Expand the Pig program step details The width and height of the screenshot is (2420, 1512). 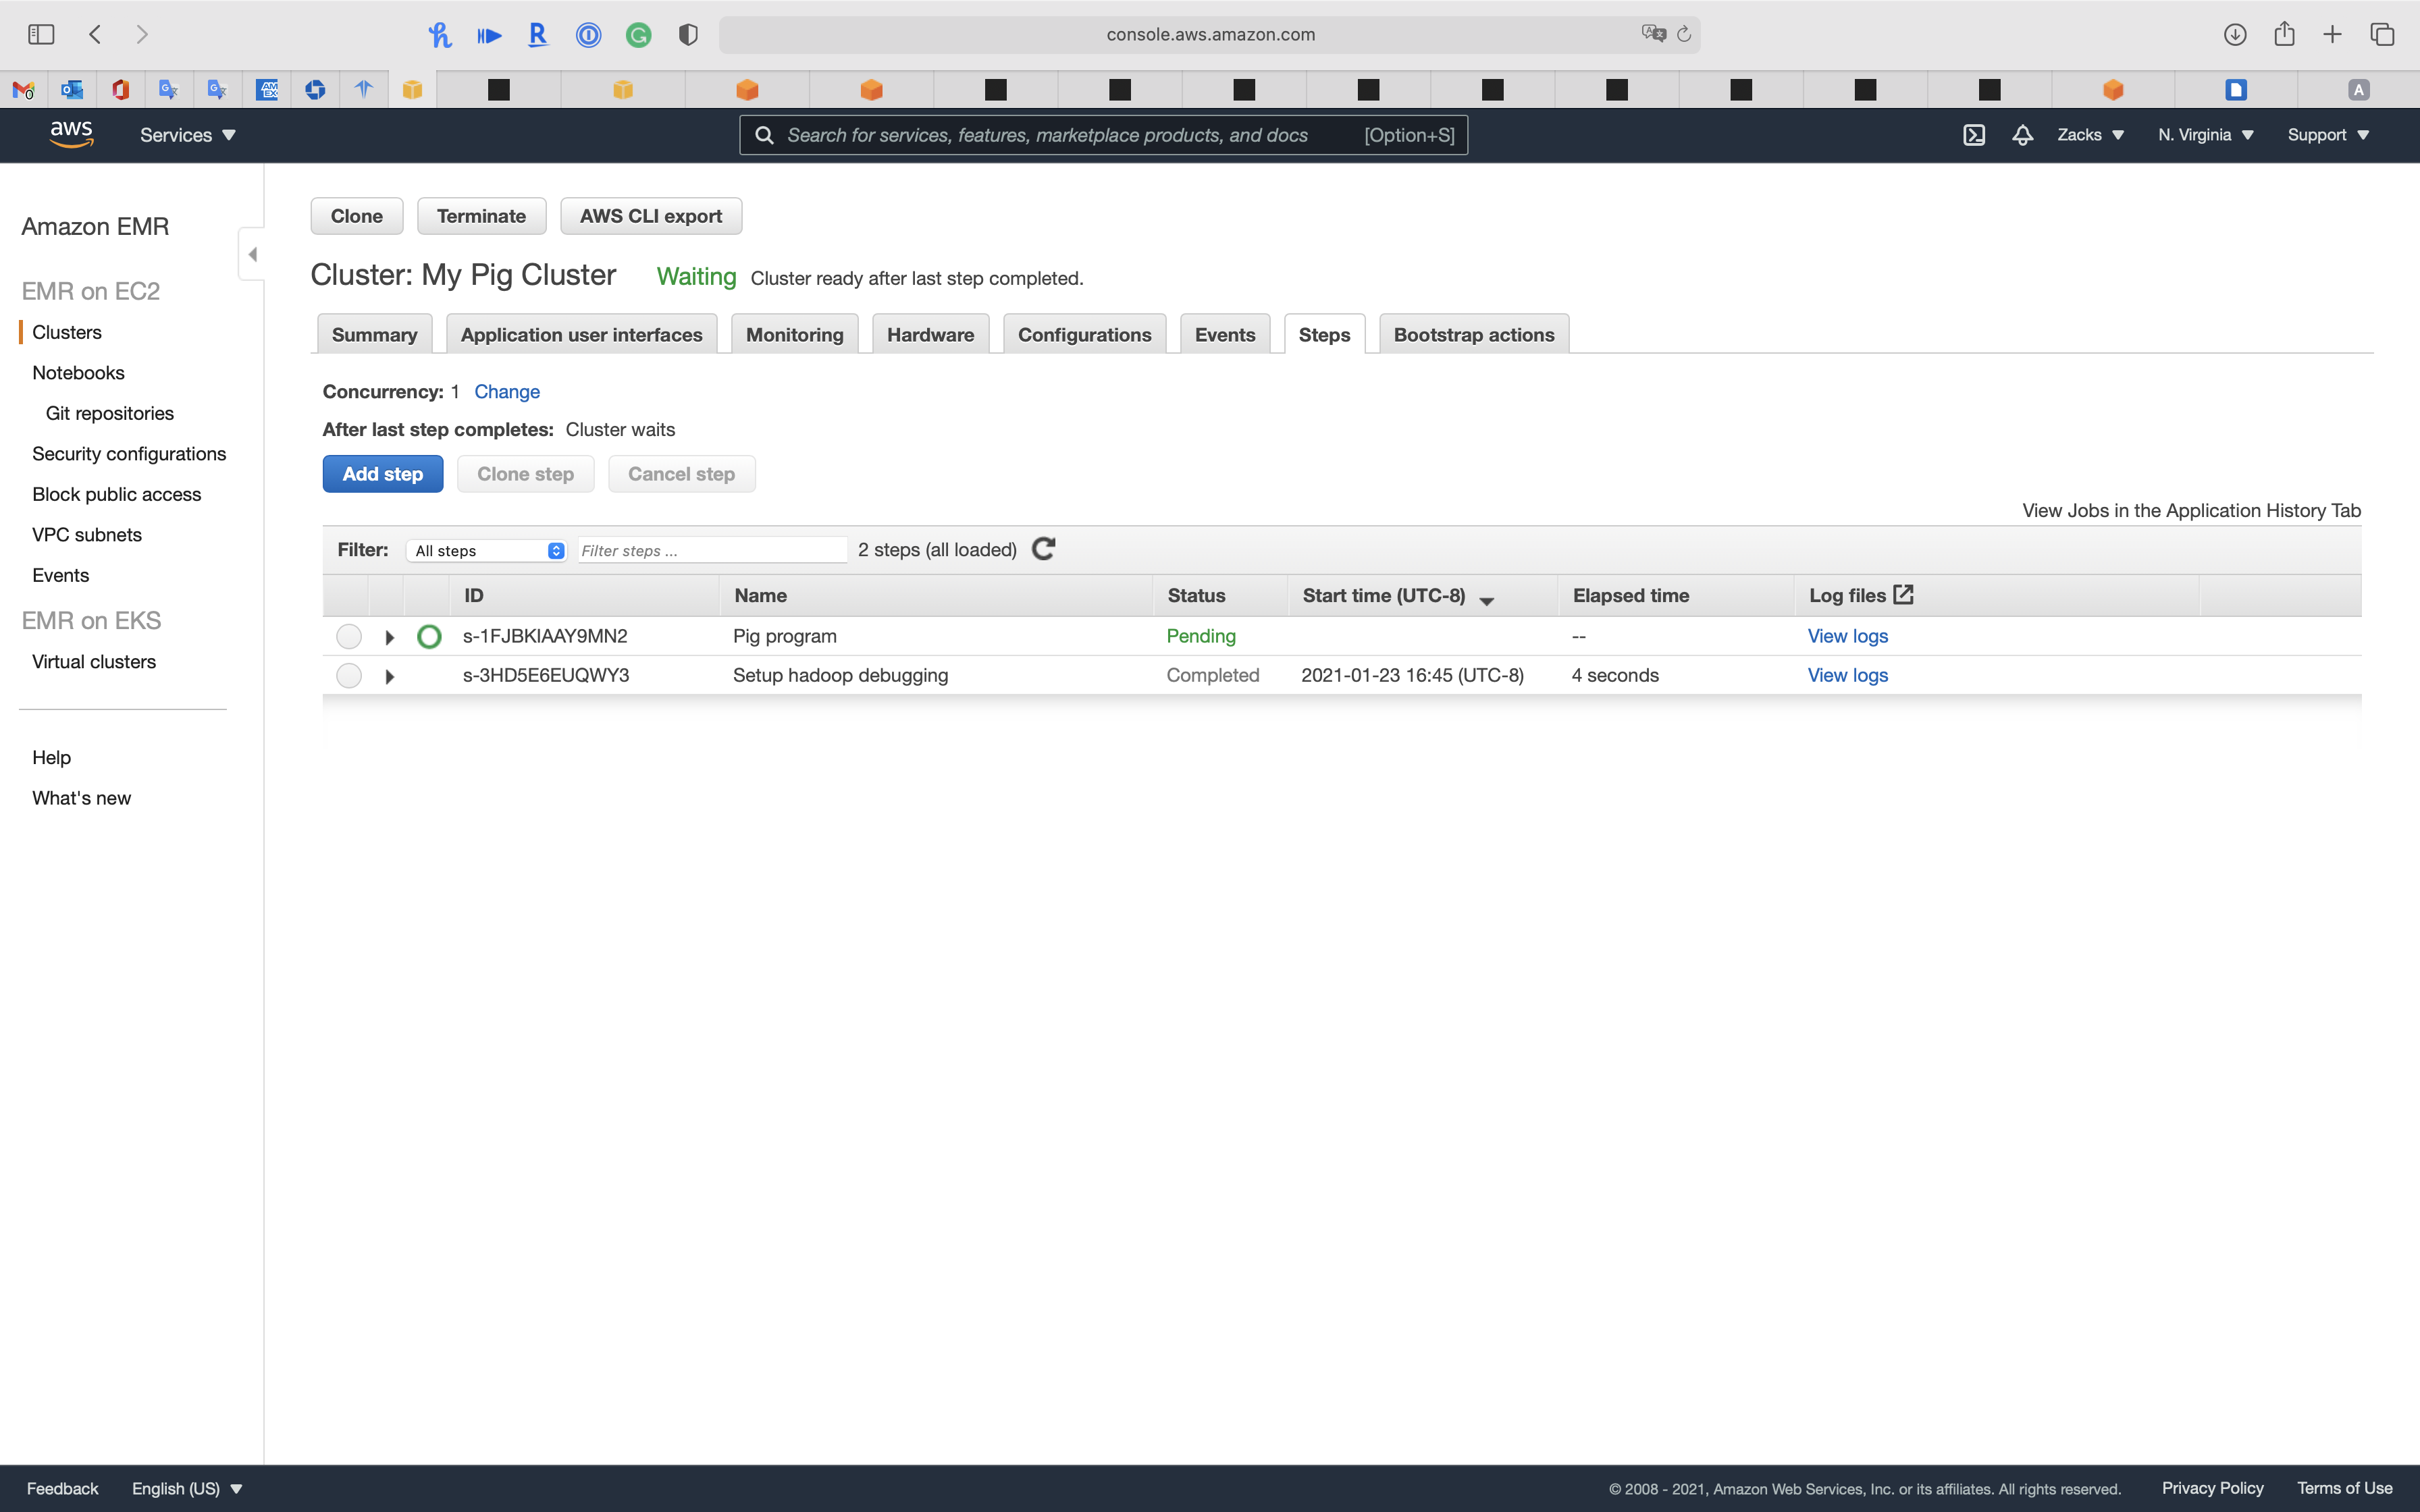(390, 637)
